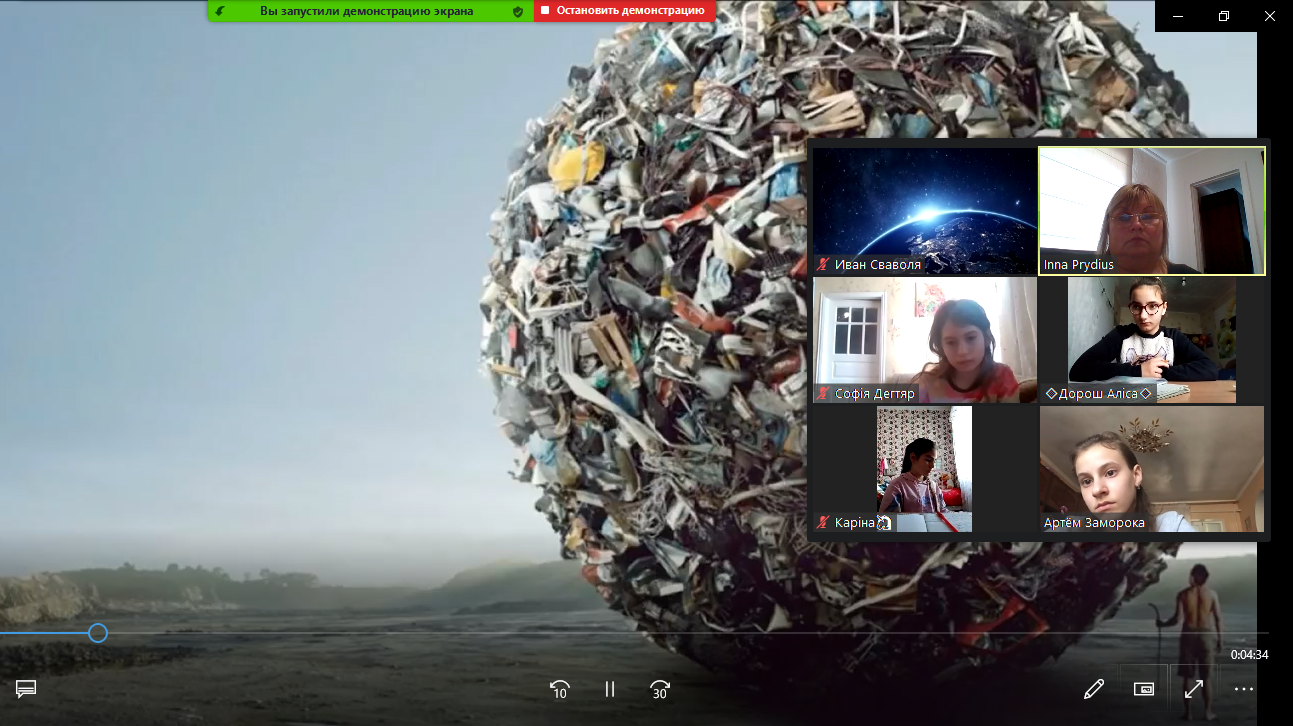This screenshot has width=1293, height=726.
Task: Switch to mini view mode
Action: (1144, 688)
